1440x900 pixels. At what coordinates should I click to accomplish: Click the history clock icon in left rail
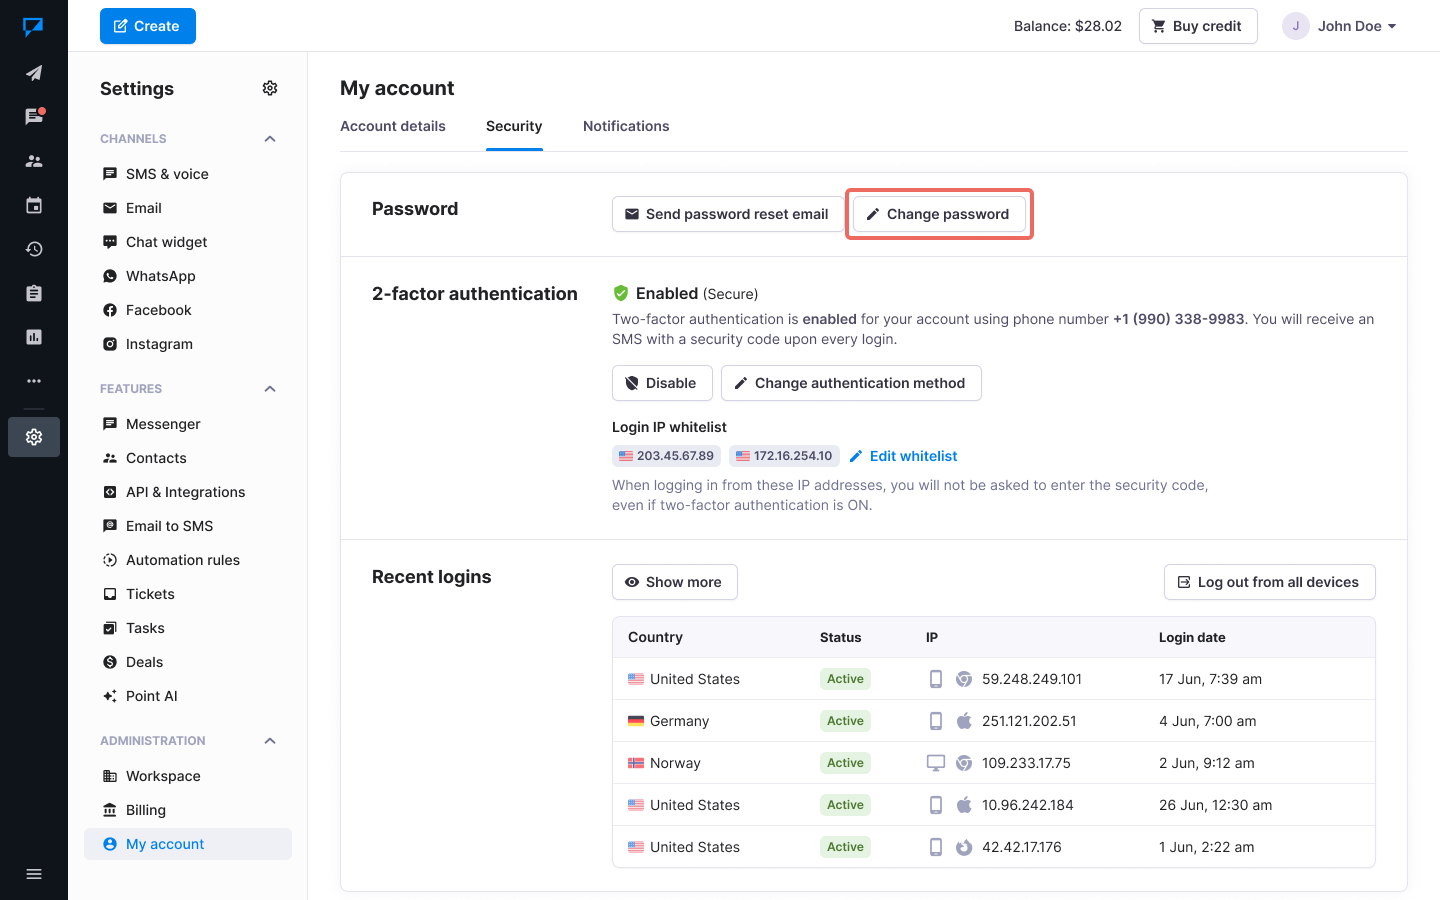click(34, 249)
